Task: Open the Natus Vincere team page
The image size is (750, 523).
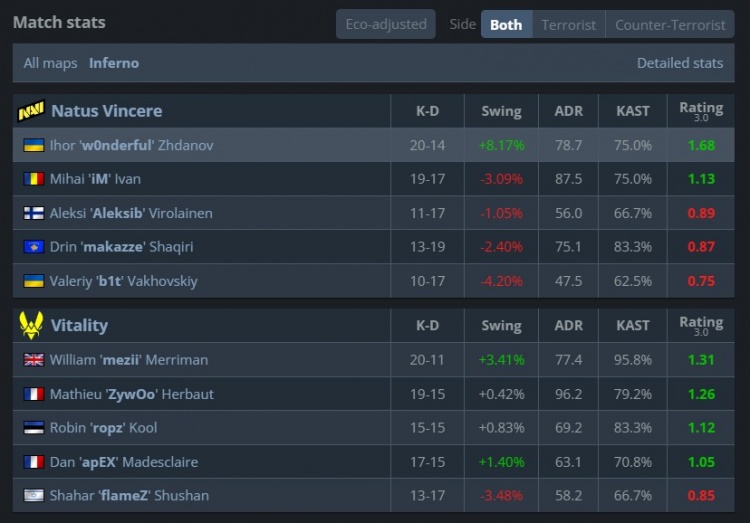Action: point(106,111)
